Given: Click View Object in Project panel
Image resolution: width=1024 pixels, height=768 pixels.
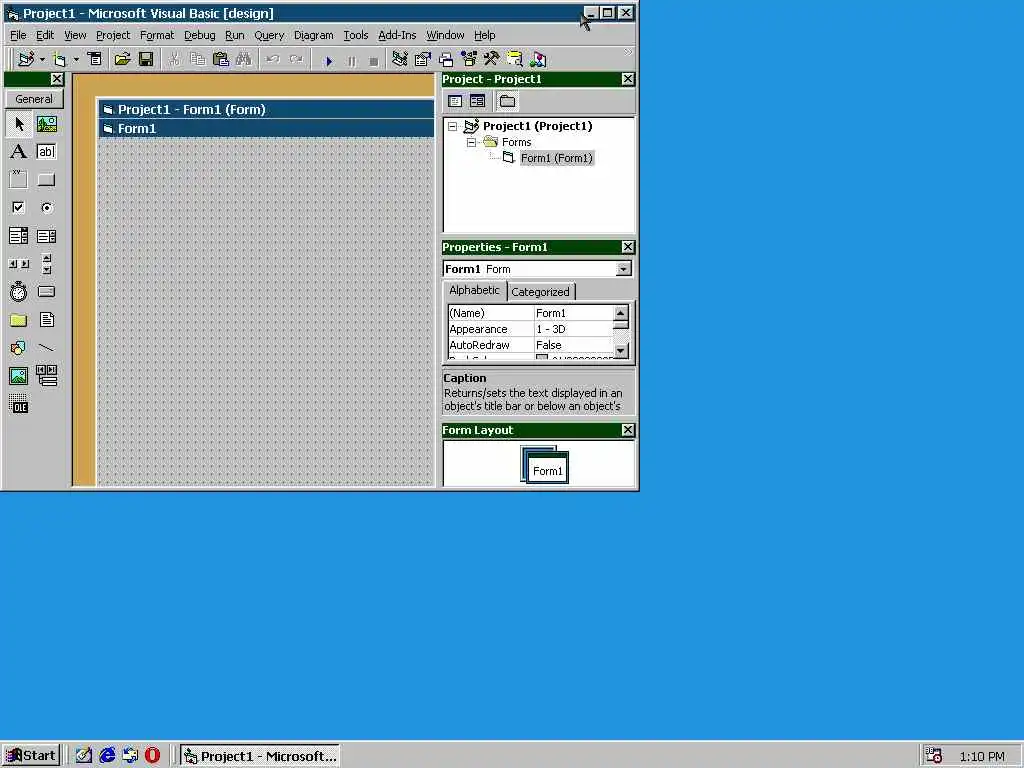Looking at the screenshot, I should tap(477, 101).
